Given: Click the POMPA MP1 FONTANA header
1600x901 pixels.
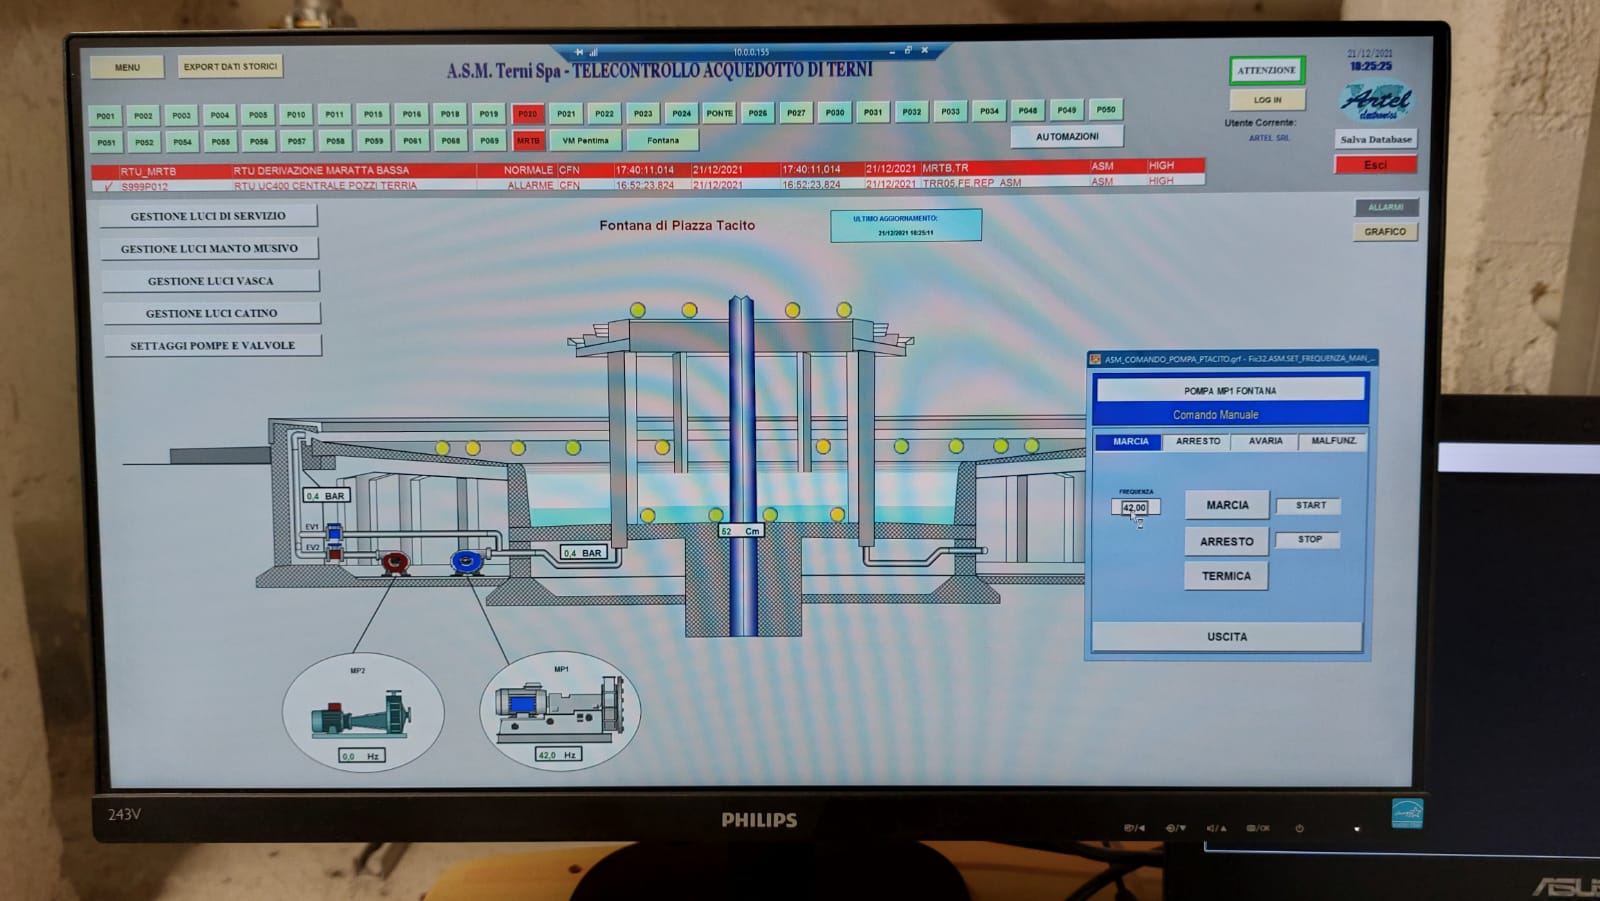Looking at the screenshot, I should [1230, 390].
